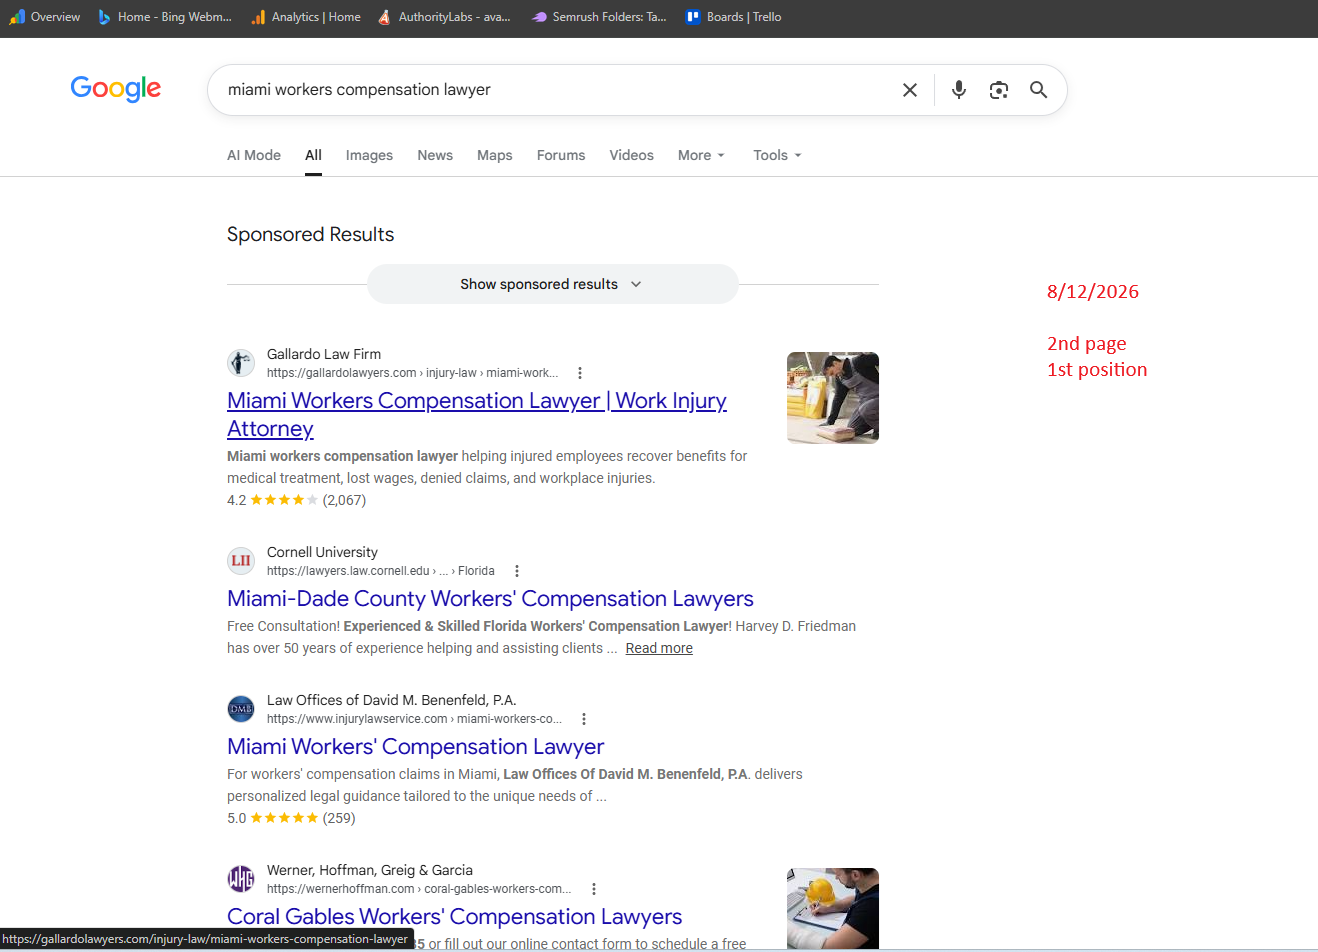Open Home - Bing Webmaster bookmark
1318x952 pixels.
164,17
